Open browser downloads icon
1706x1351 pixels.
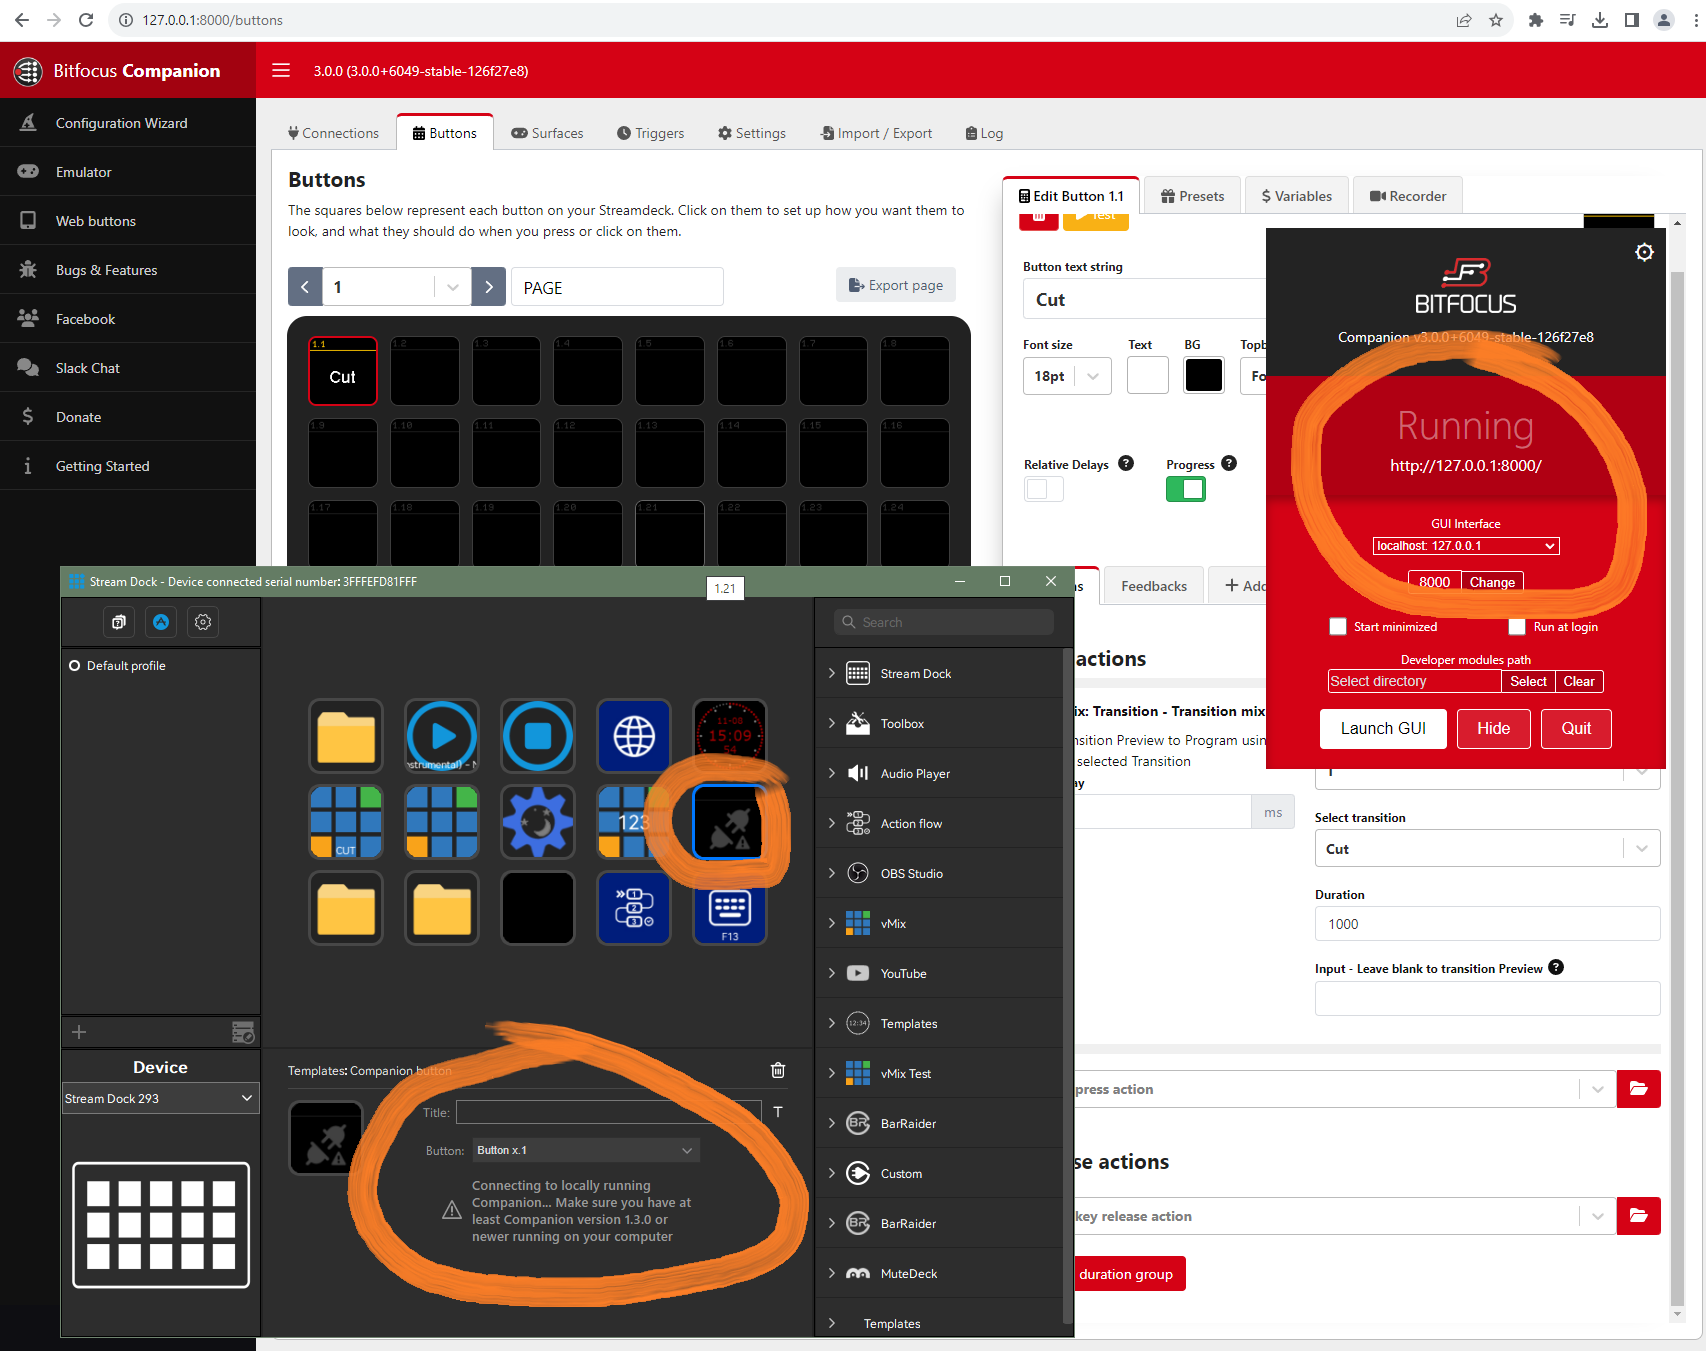pyautogui.click(x=1600, y=20)
